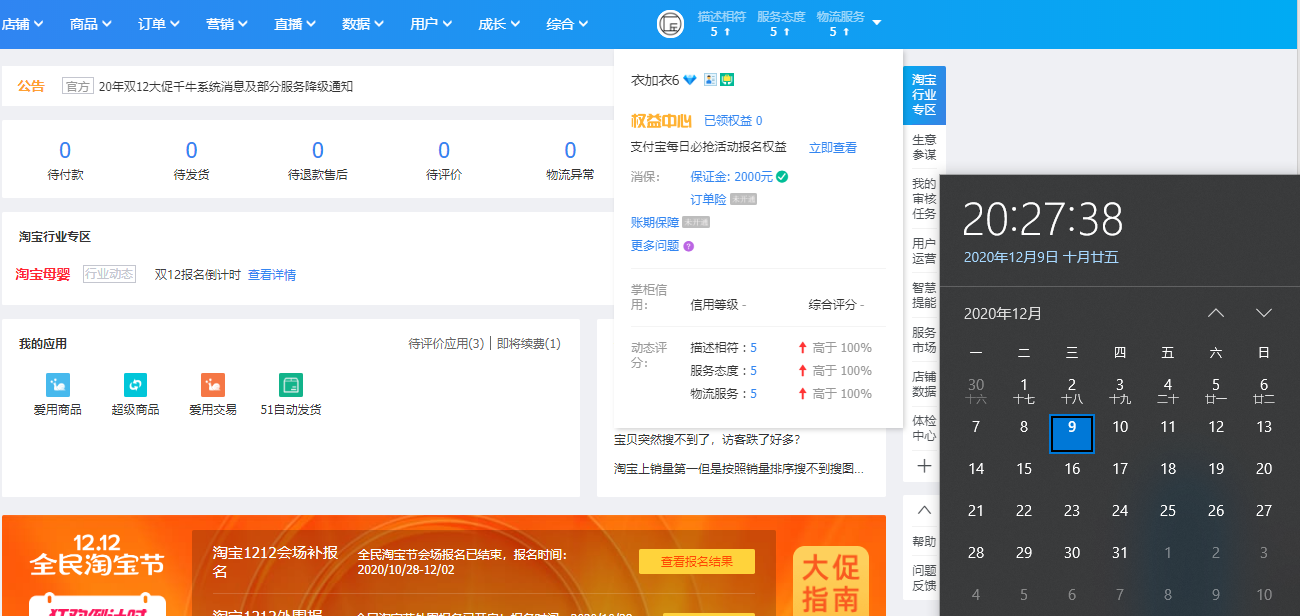
Task: Select day 12 in the calendar
Action: [x=1216, y=427]
